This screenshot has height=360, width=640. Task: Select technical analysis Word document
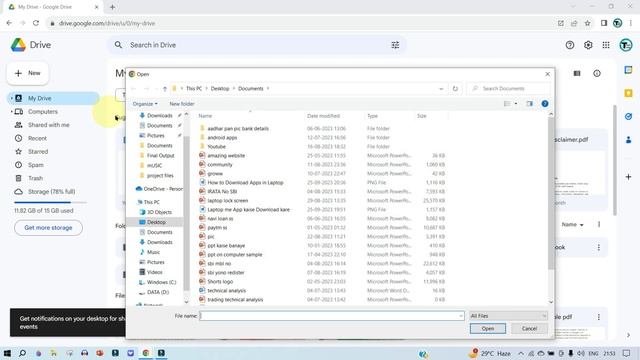point(227,291)
